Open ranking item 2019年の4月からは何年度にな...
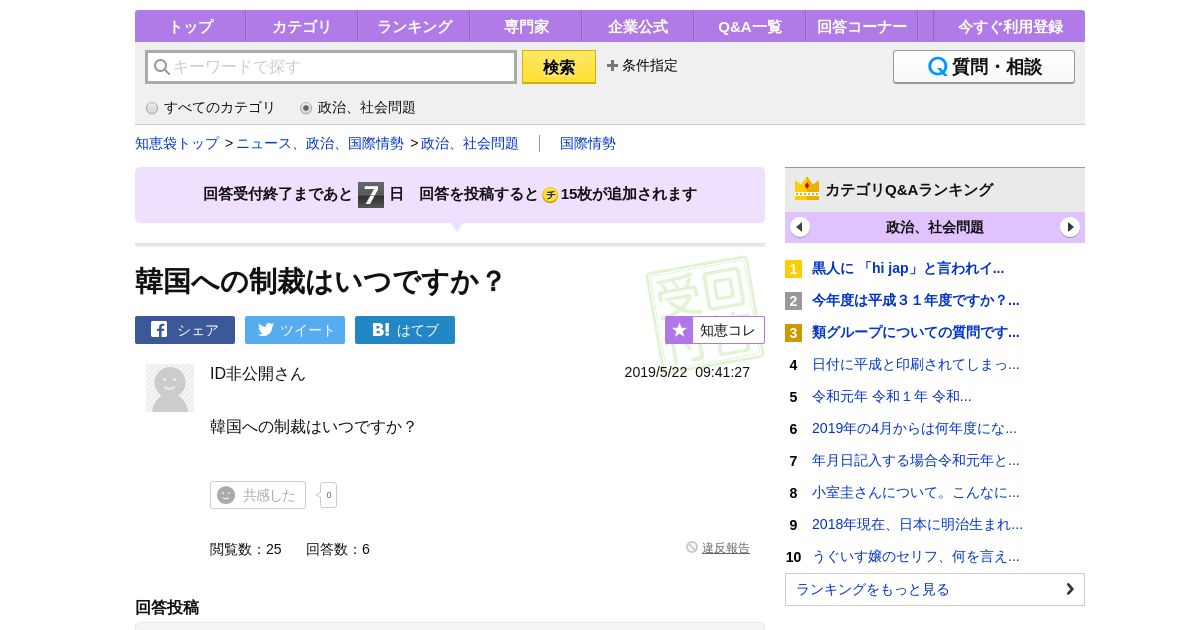This screenshot has width=1200, height=630. click(914, 428)
